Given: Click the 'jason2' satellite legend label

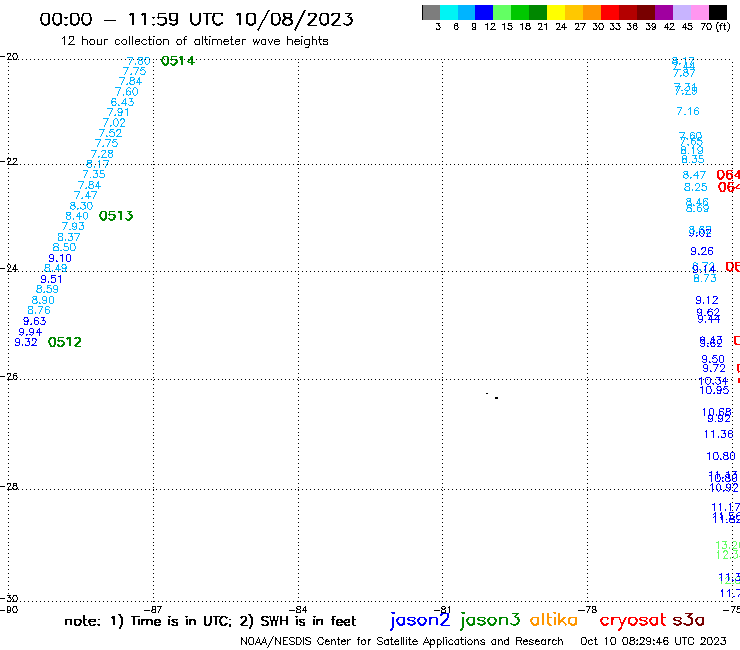Looking at the screenshot, I should pos(420,620).
